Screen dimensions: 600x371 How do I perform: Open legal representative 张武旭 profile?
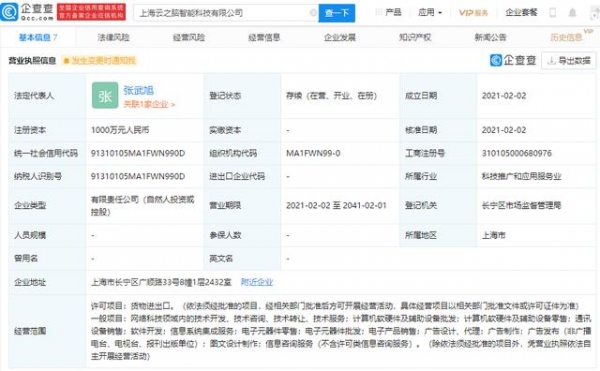click(138, 91)
